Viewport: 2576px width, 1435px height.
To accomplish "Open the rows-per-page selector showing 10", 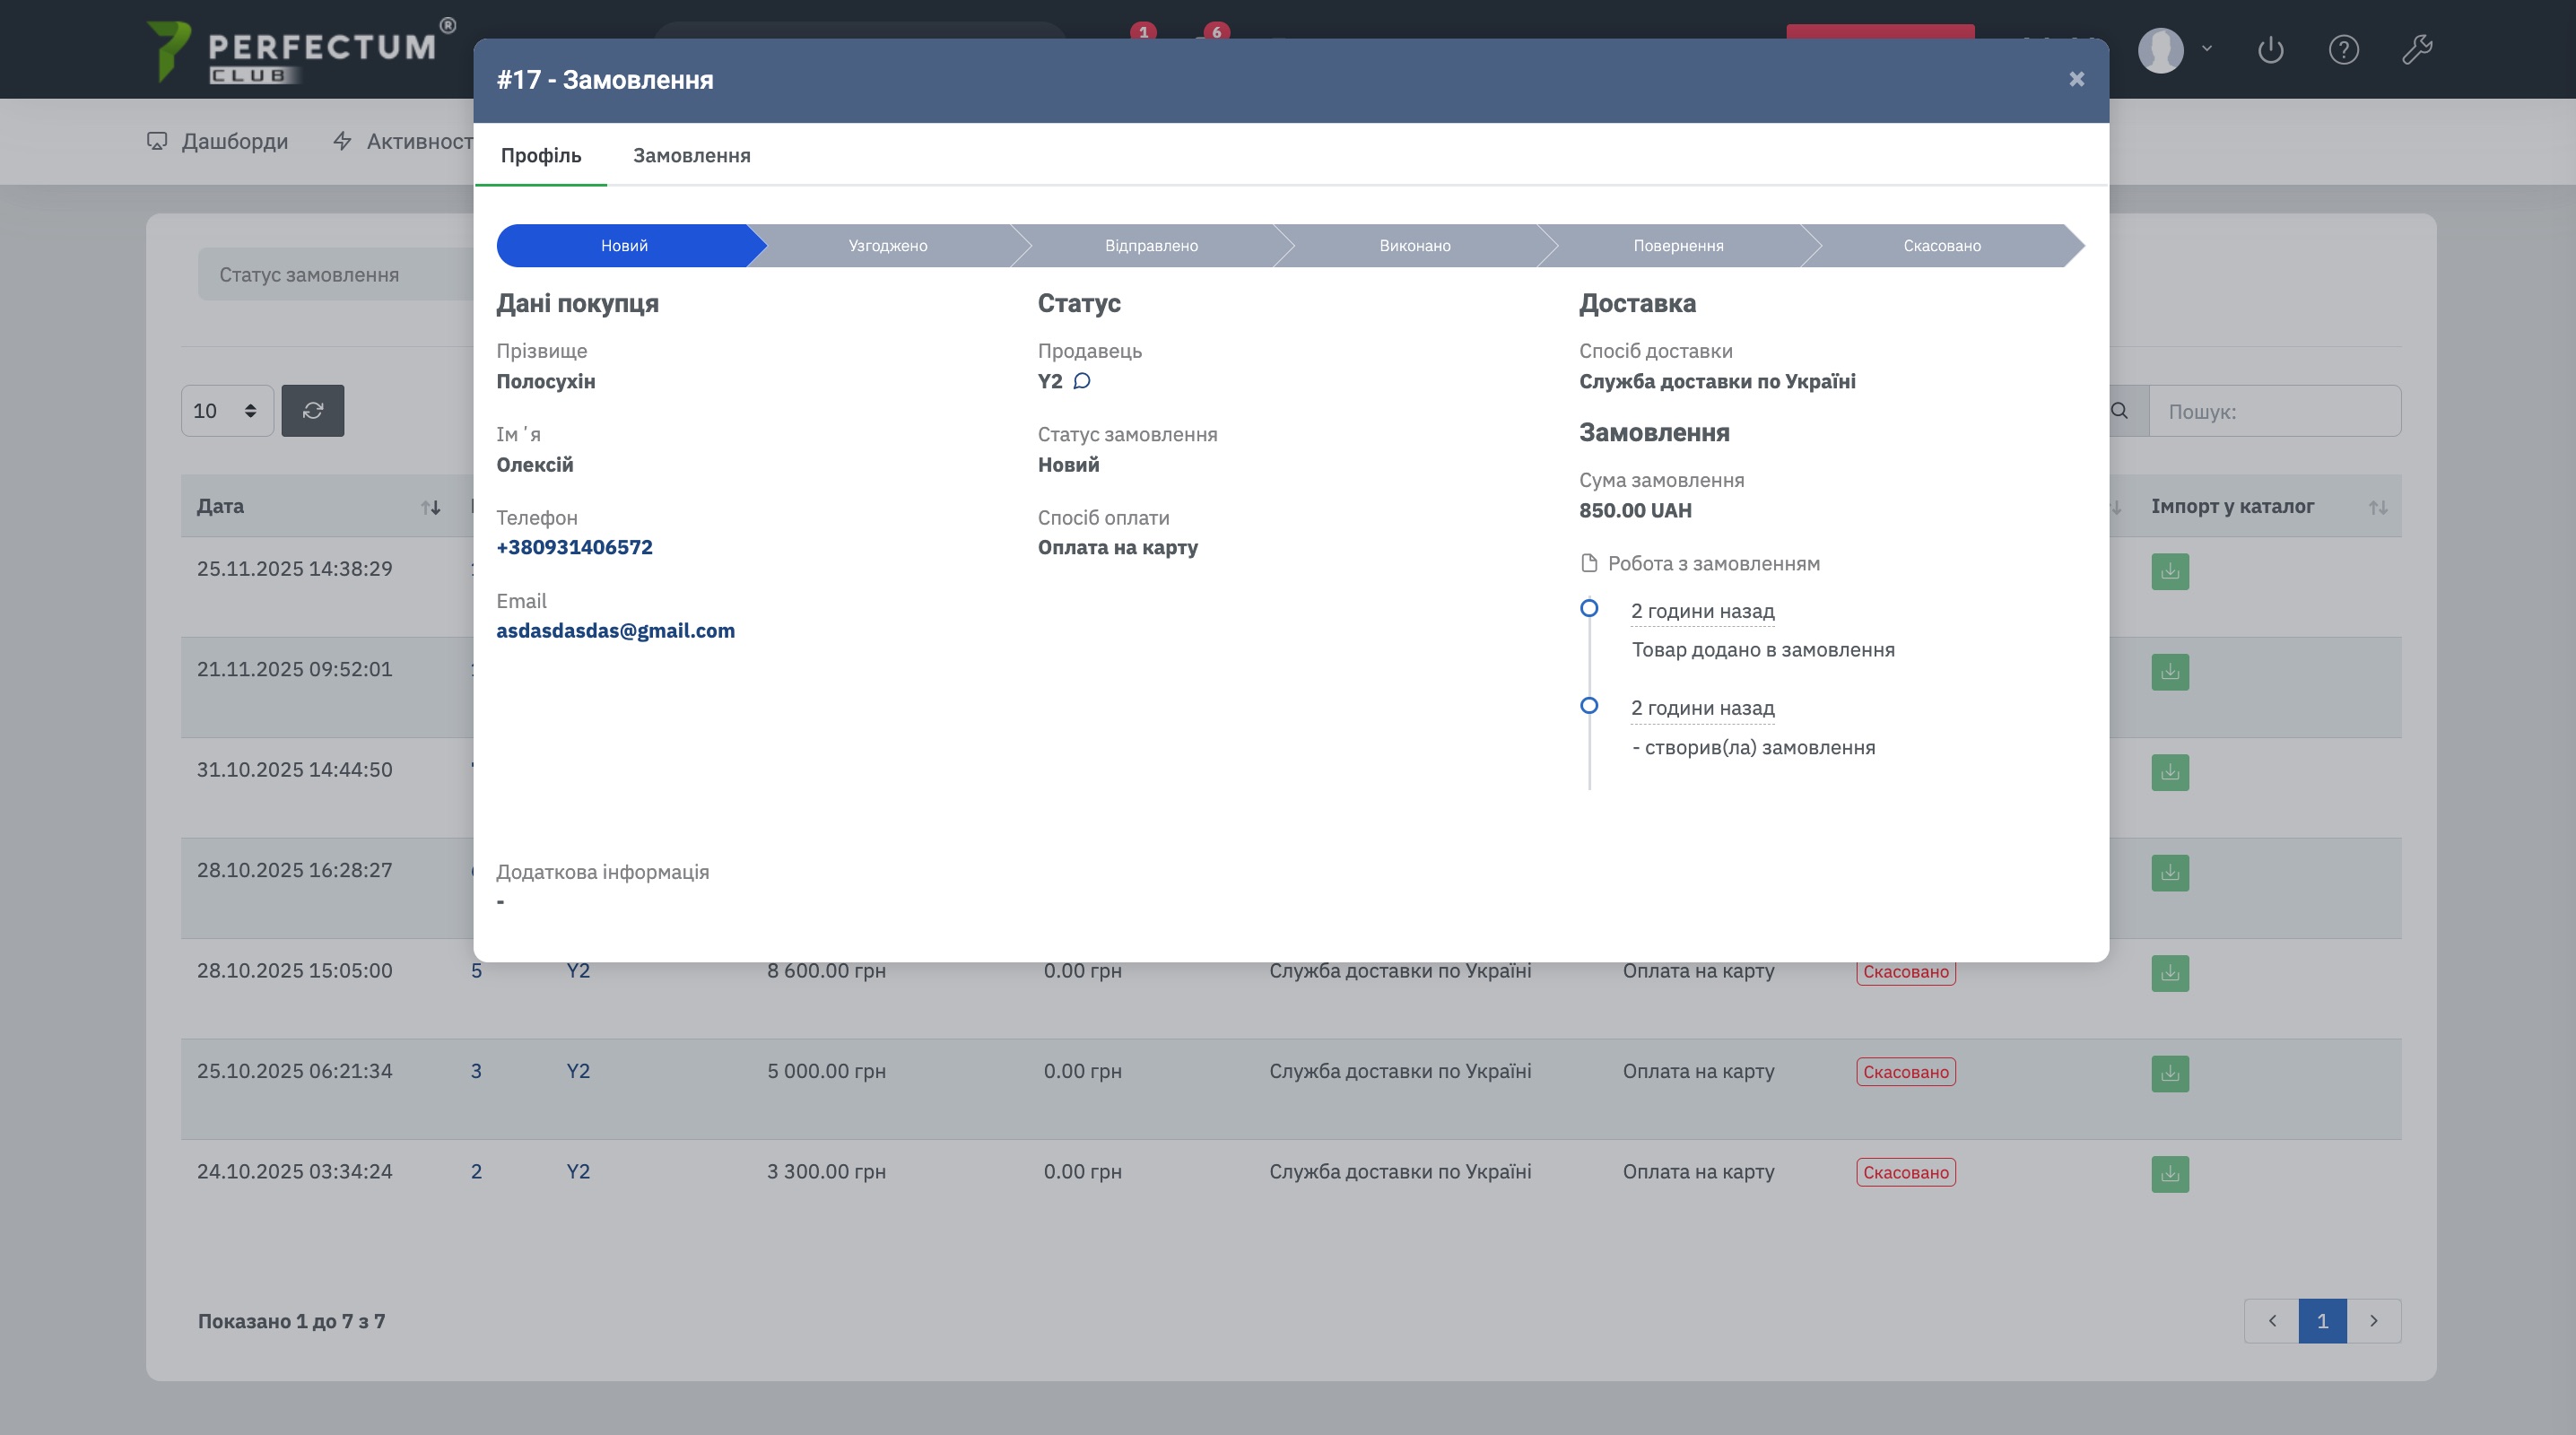I will [x=227, y=411].
